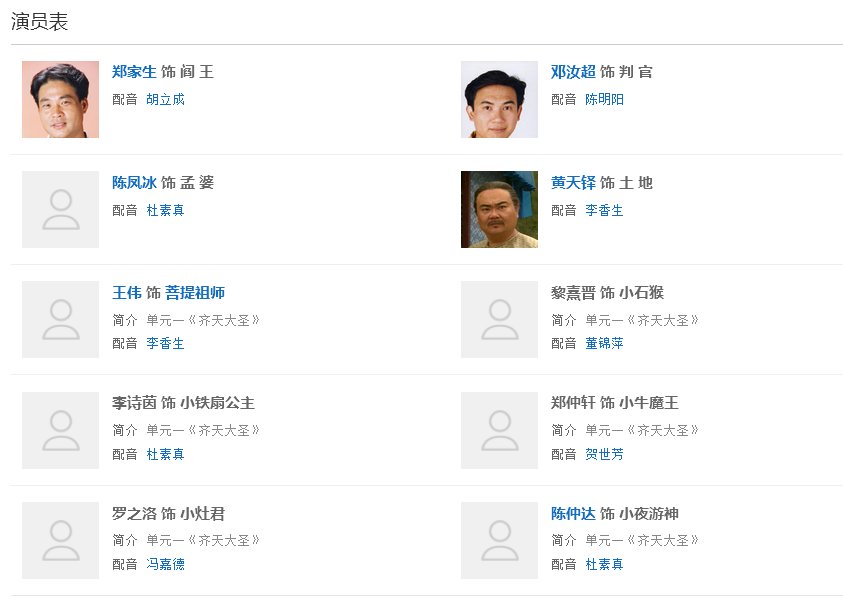Follow the 冯嘉德 voice actor link
The width and height of the screenshot is (843, 597).
(x=165, y=564)
